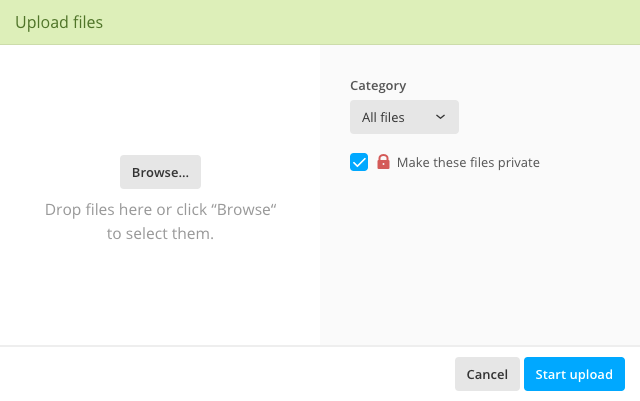This screenshot has height=401, width=640.
Task: Open the Category dropdown showing All files
Action: (404, 117)
